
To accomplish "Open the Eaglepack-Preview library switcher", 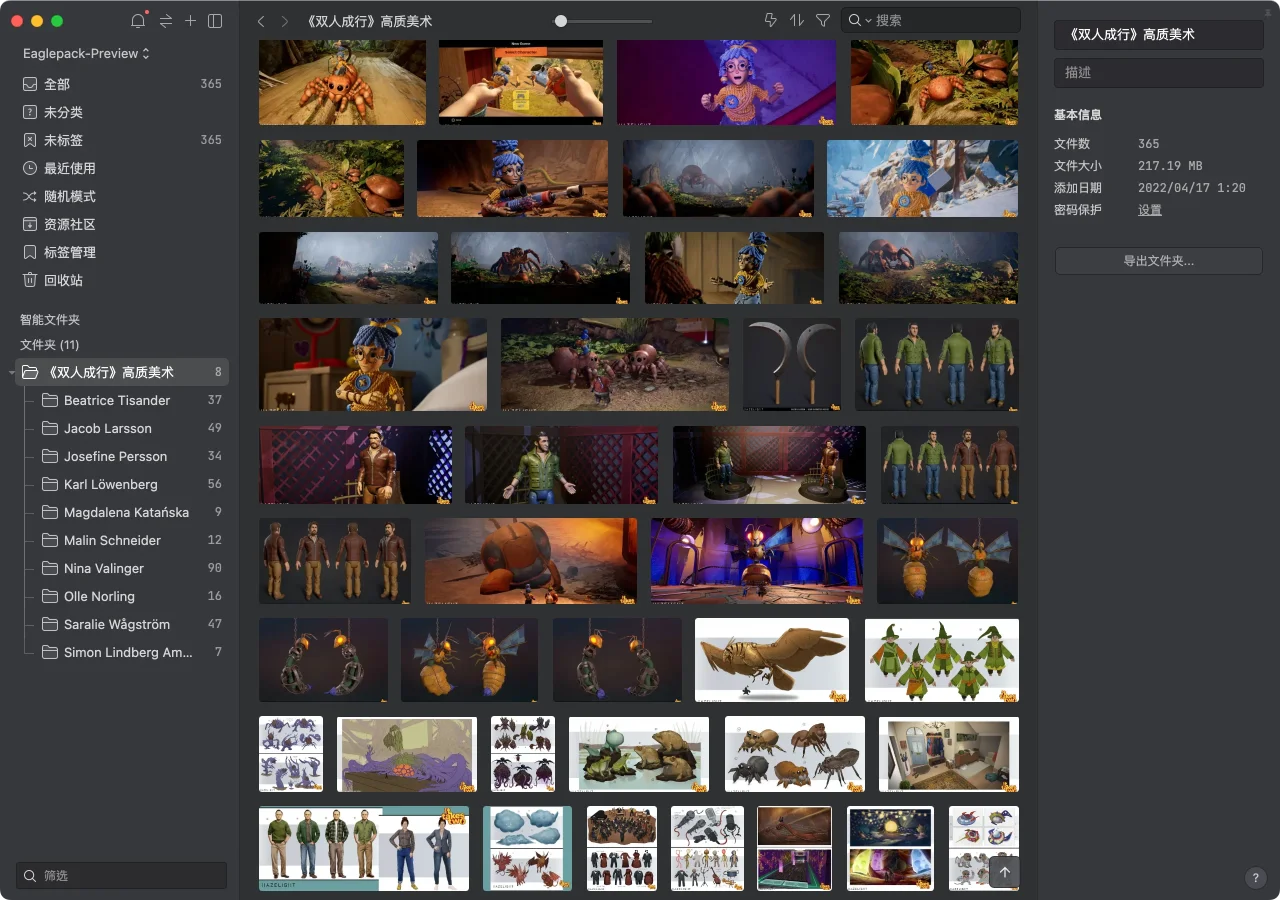I will (x=86, y=53).
